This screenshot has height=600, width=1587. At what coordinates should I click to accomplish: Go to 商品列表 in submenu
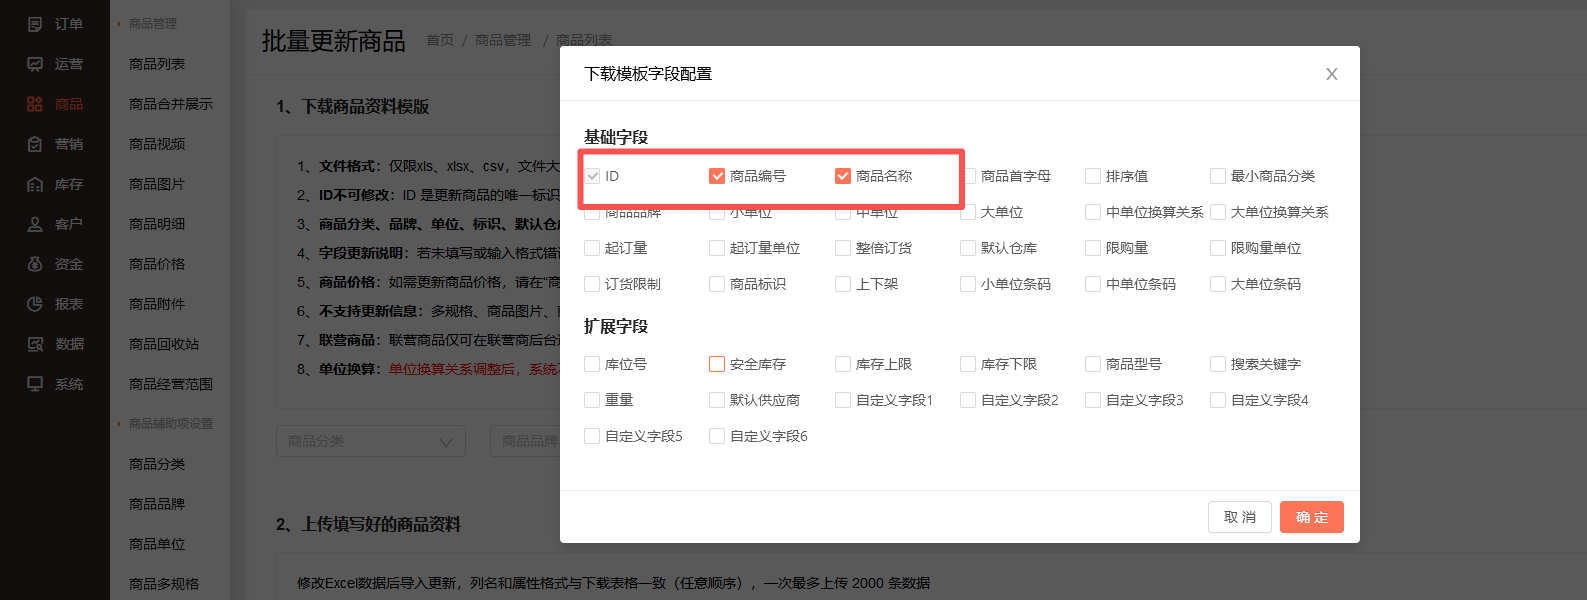pyautogui.click(x=157, y=64)
